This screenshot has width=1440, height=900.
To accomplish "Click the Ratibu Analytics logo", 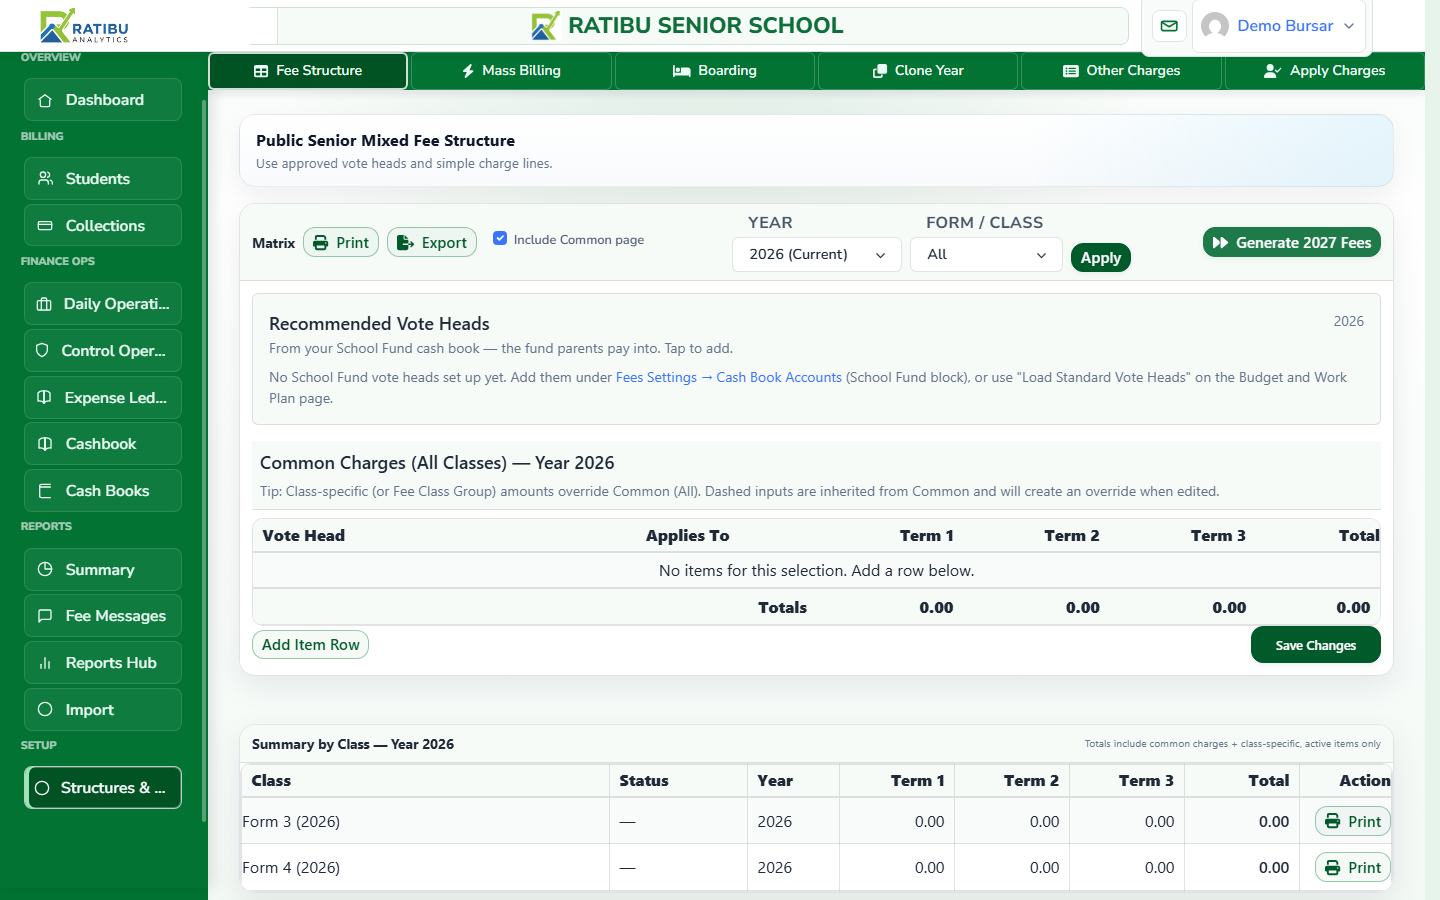I will [x=84, y=26].
